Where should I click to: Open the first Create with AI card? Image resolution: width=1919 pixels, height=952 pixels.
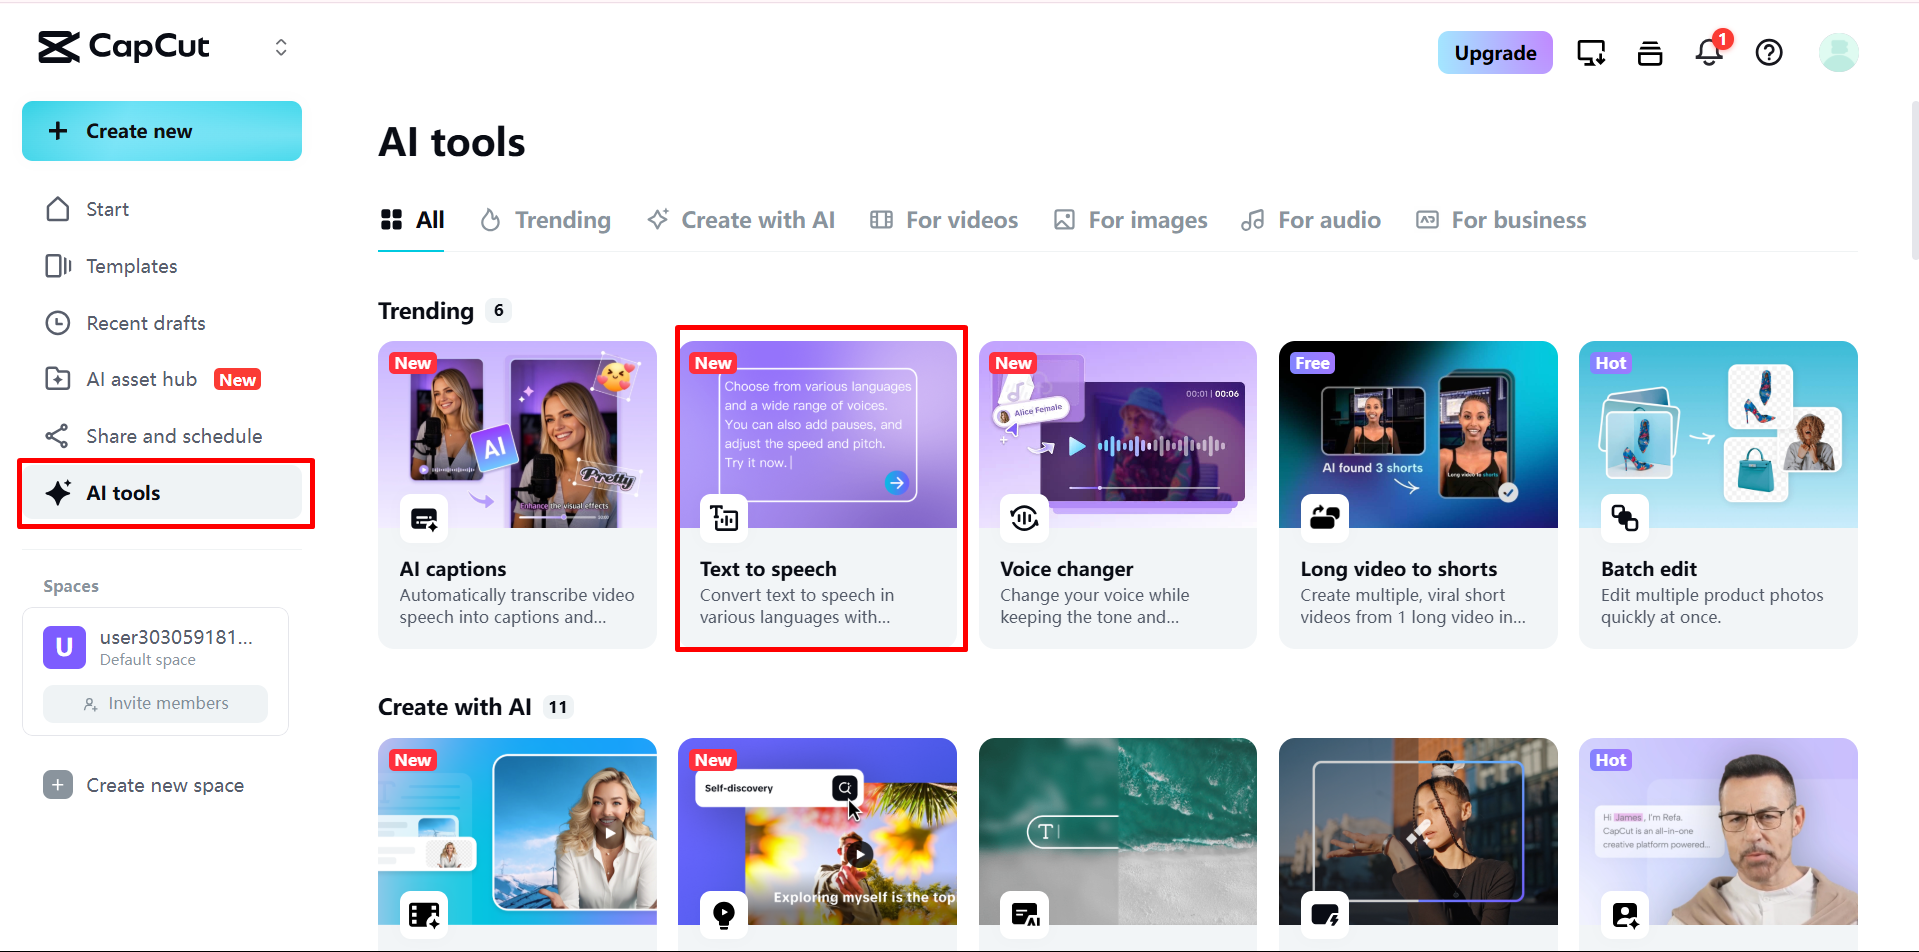coord(517,843)
